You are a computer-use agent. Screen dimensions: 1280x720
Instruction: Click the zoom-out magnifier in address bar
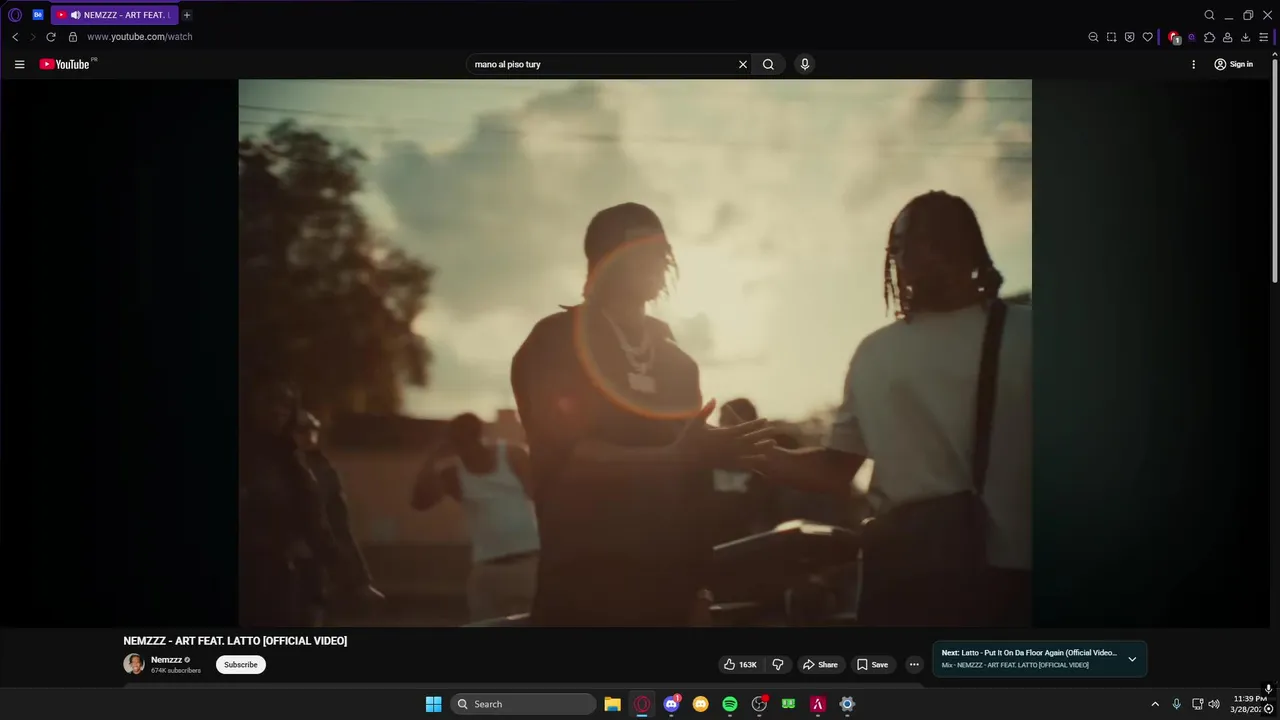coord(1093,37)
